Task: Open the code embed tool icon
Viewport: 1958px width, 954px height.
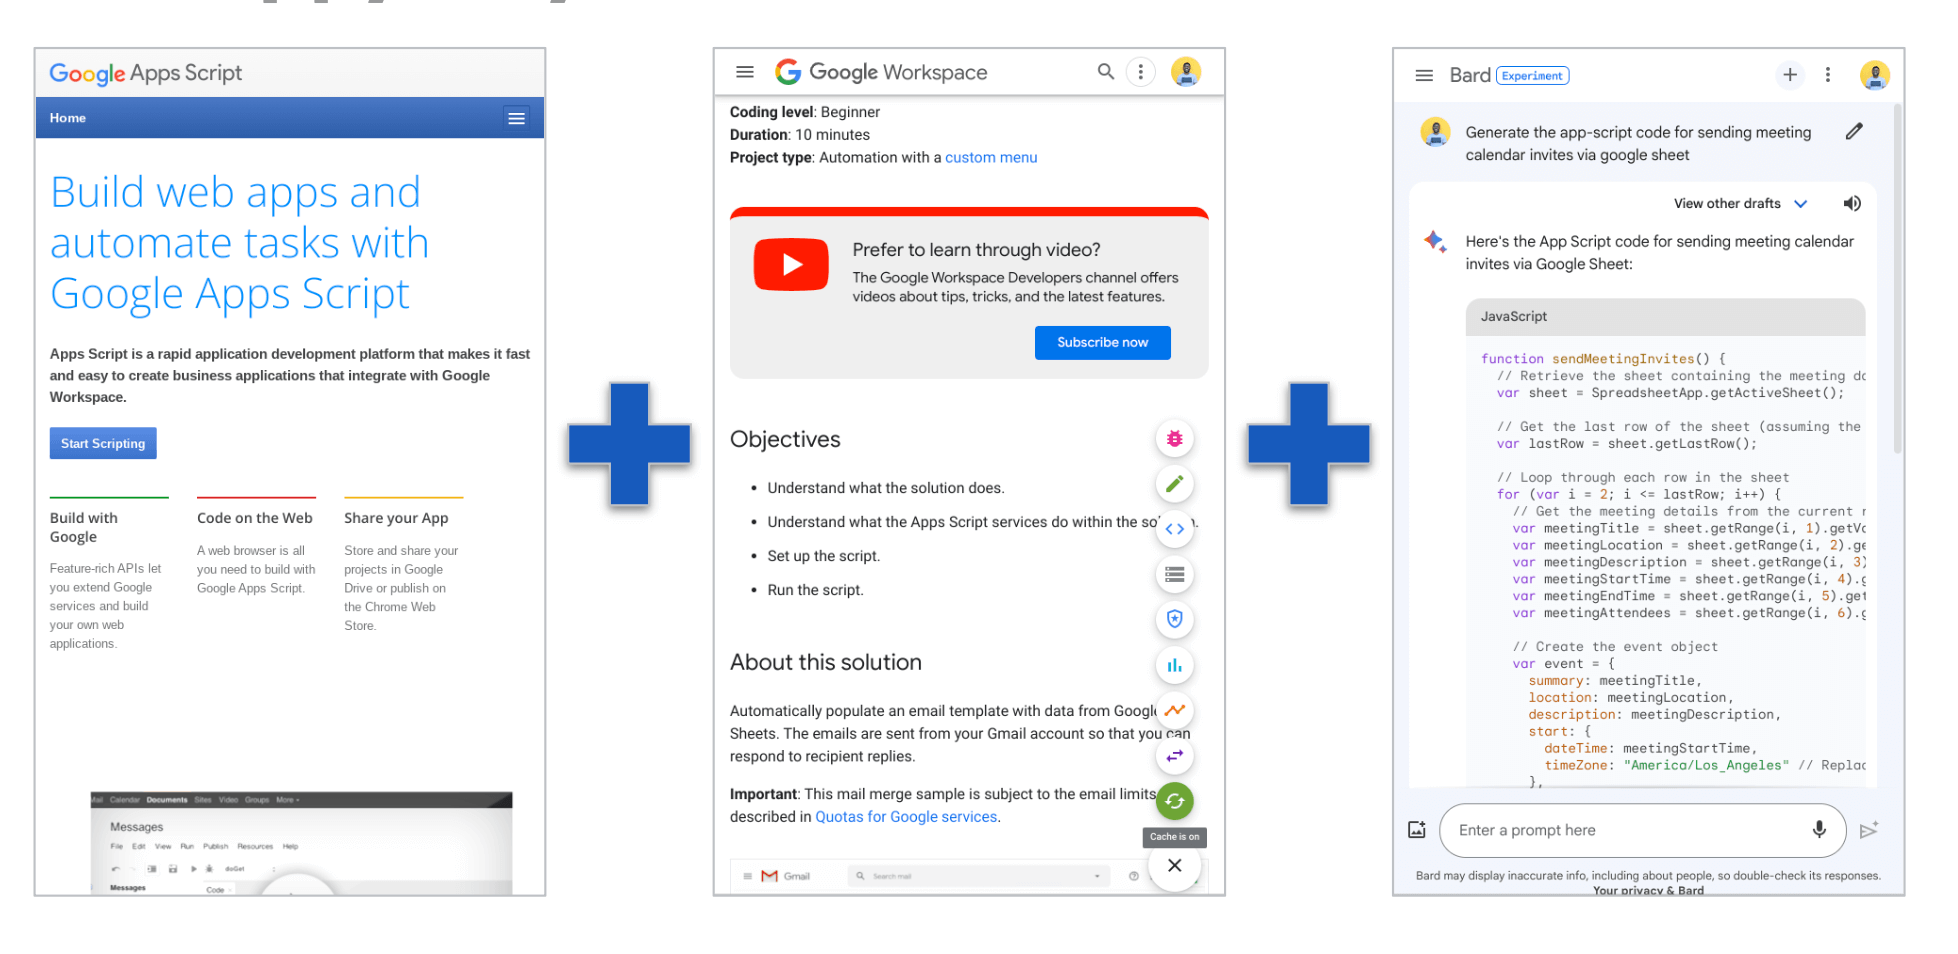Action: (x=1175, y=529)
